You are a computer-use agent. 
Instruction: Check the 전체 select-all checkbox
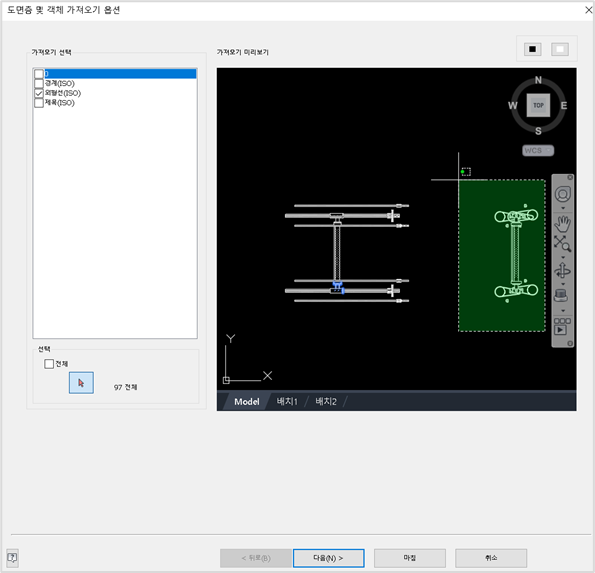[49, 364]
